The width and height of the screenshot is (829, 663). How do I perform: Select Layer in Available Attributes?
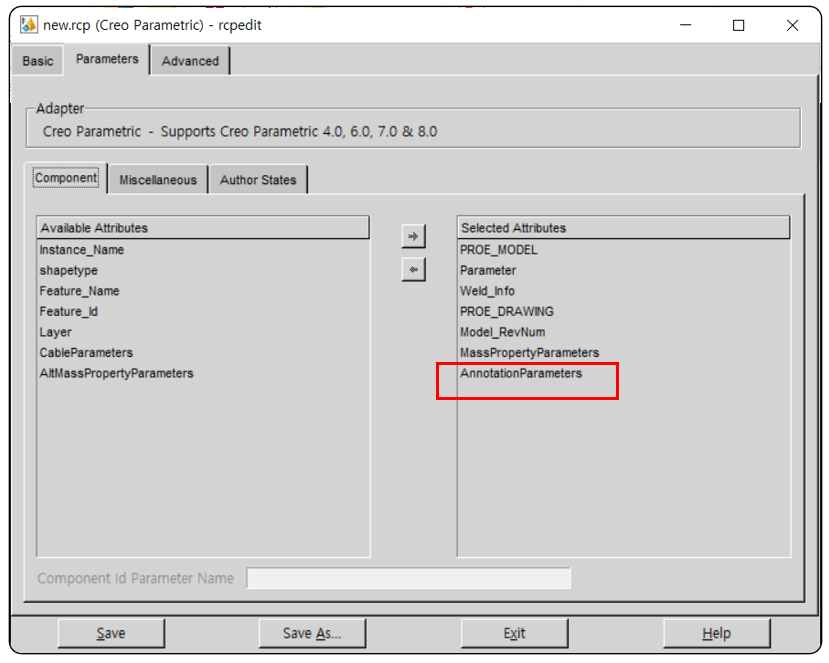click(56, 332)
